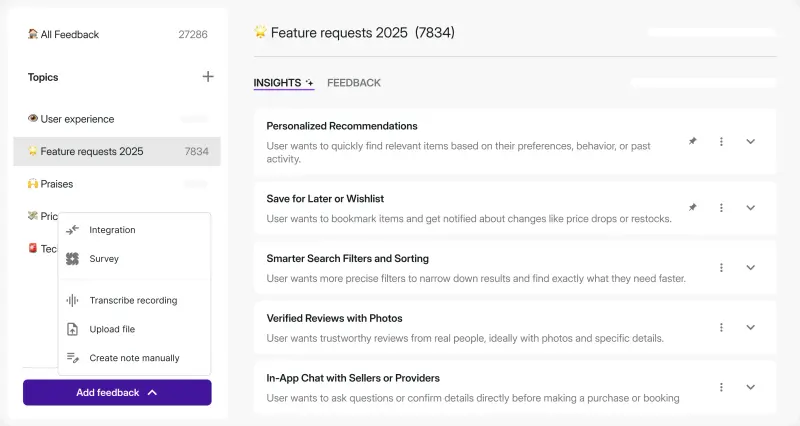Open more options for Save for Later or Wishlist

point(721,208)
